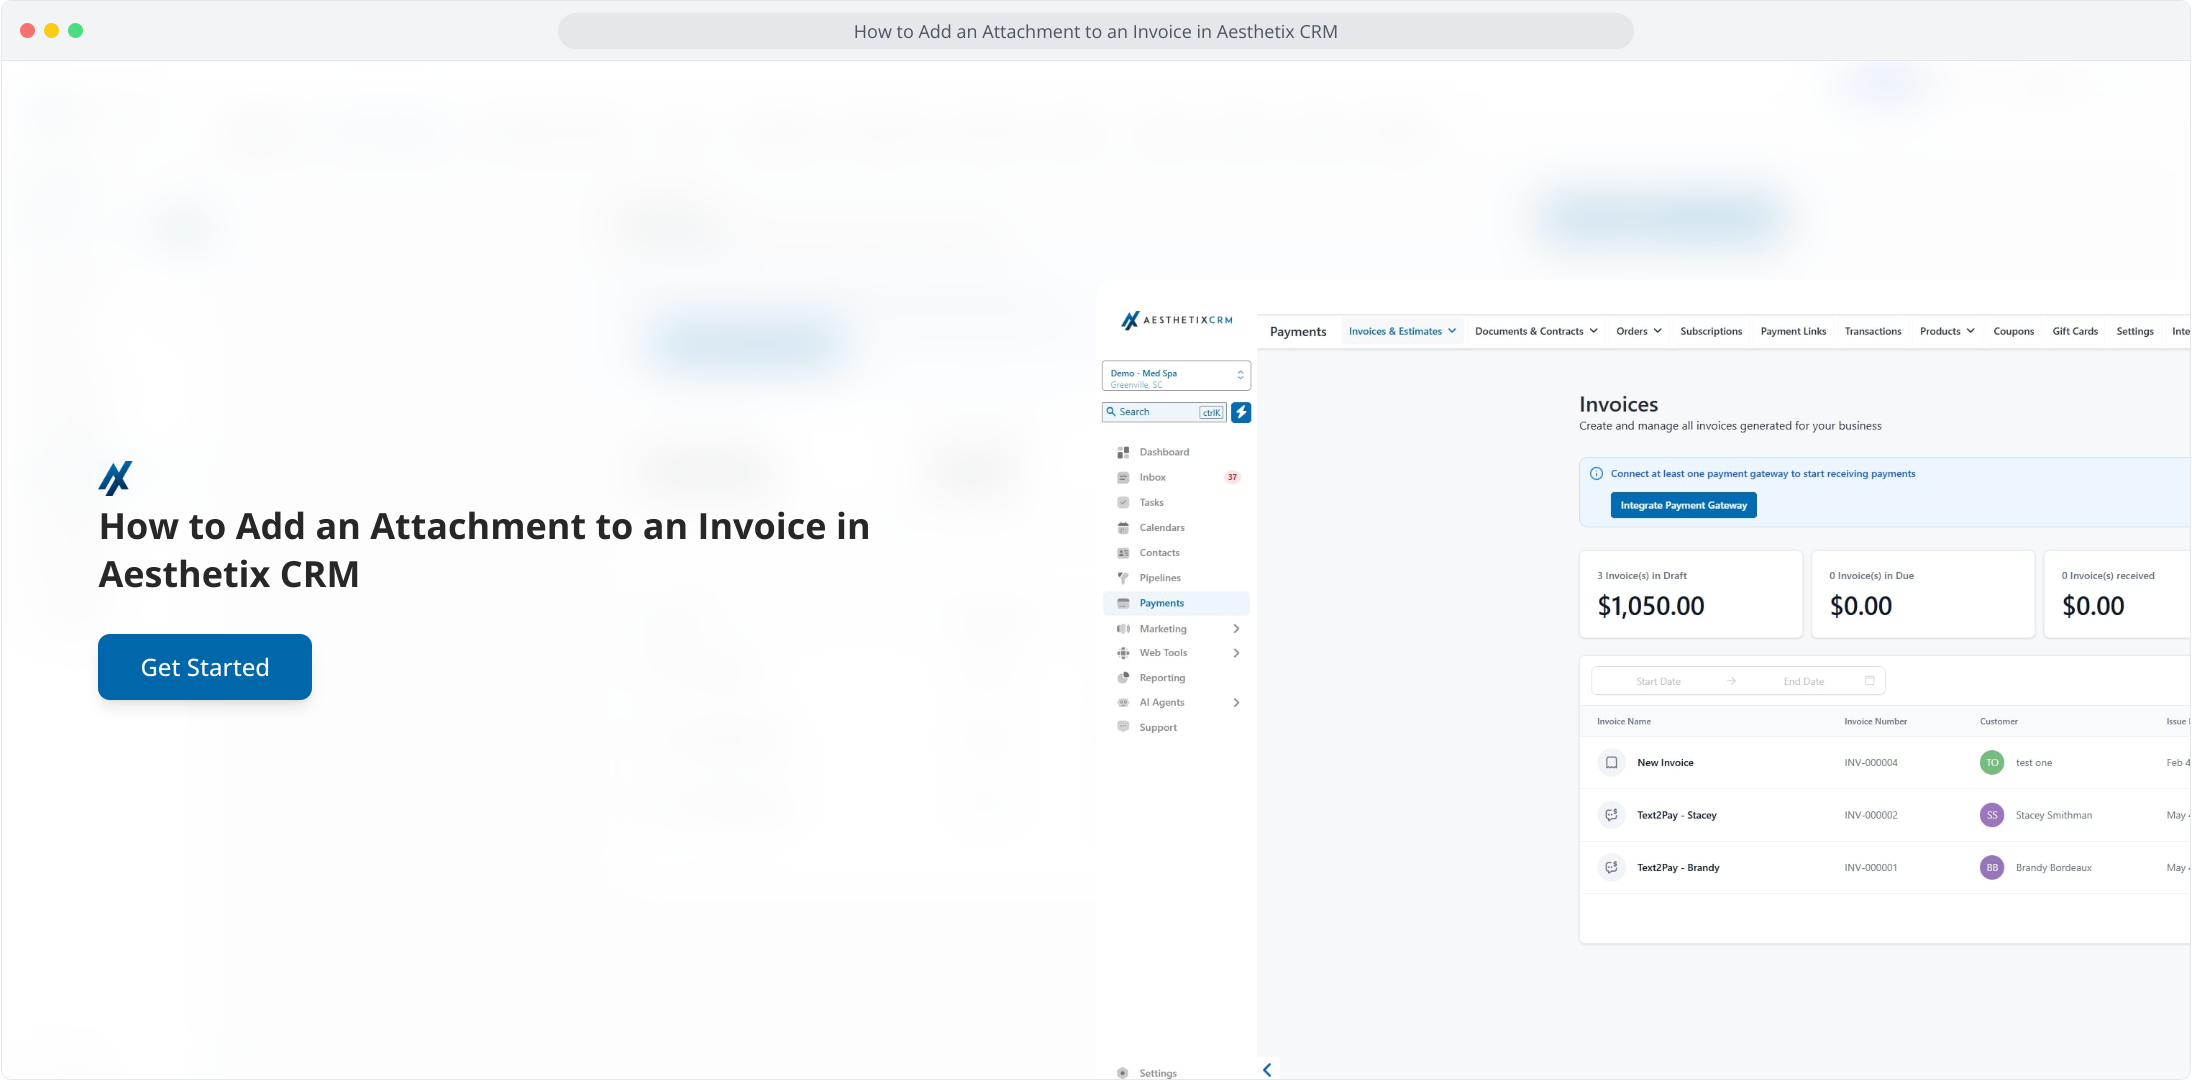The image size is (2192, 1080).
Task: Open Reporting in the sidebar
Action: (x=1161, y=678)
